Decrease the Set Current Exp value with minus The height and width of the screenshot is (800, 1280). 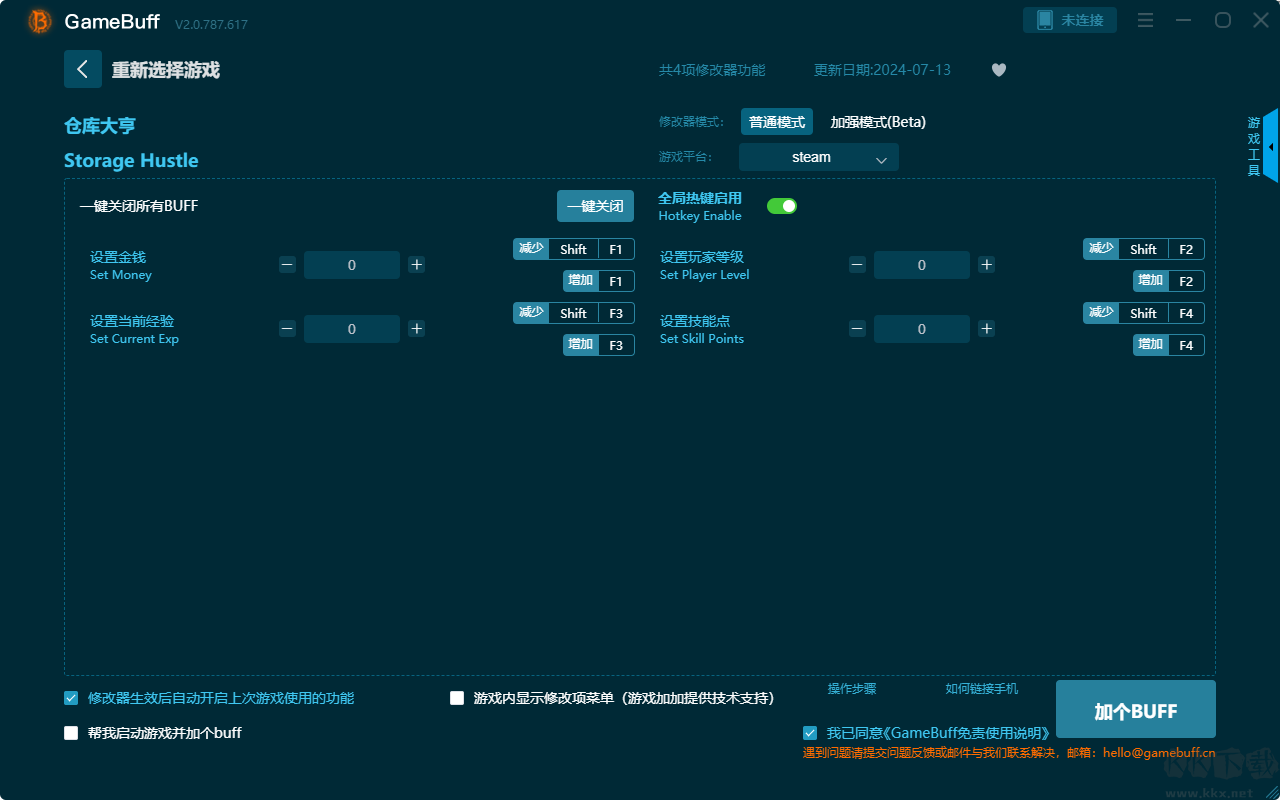287,329
